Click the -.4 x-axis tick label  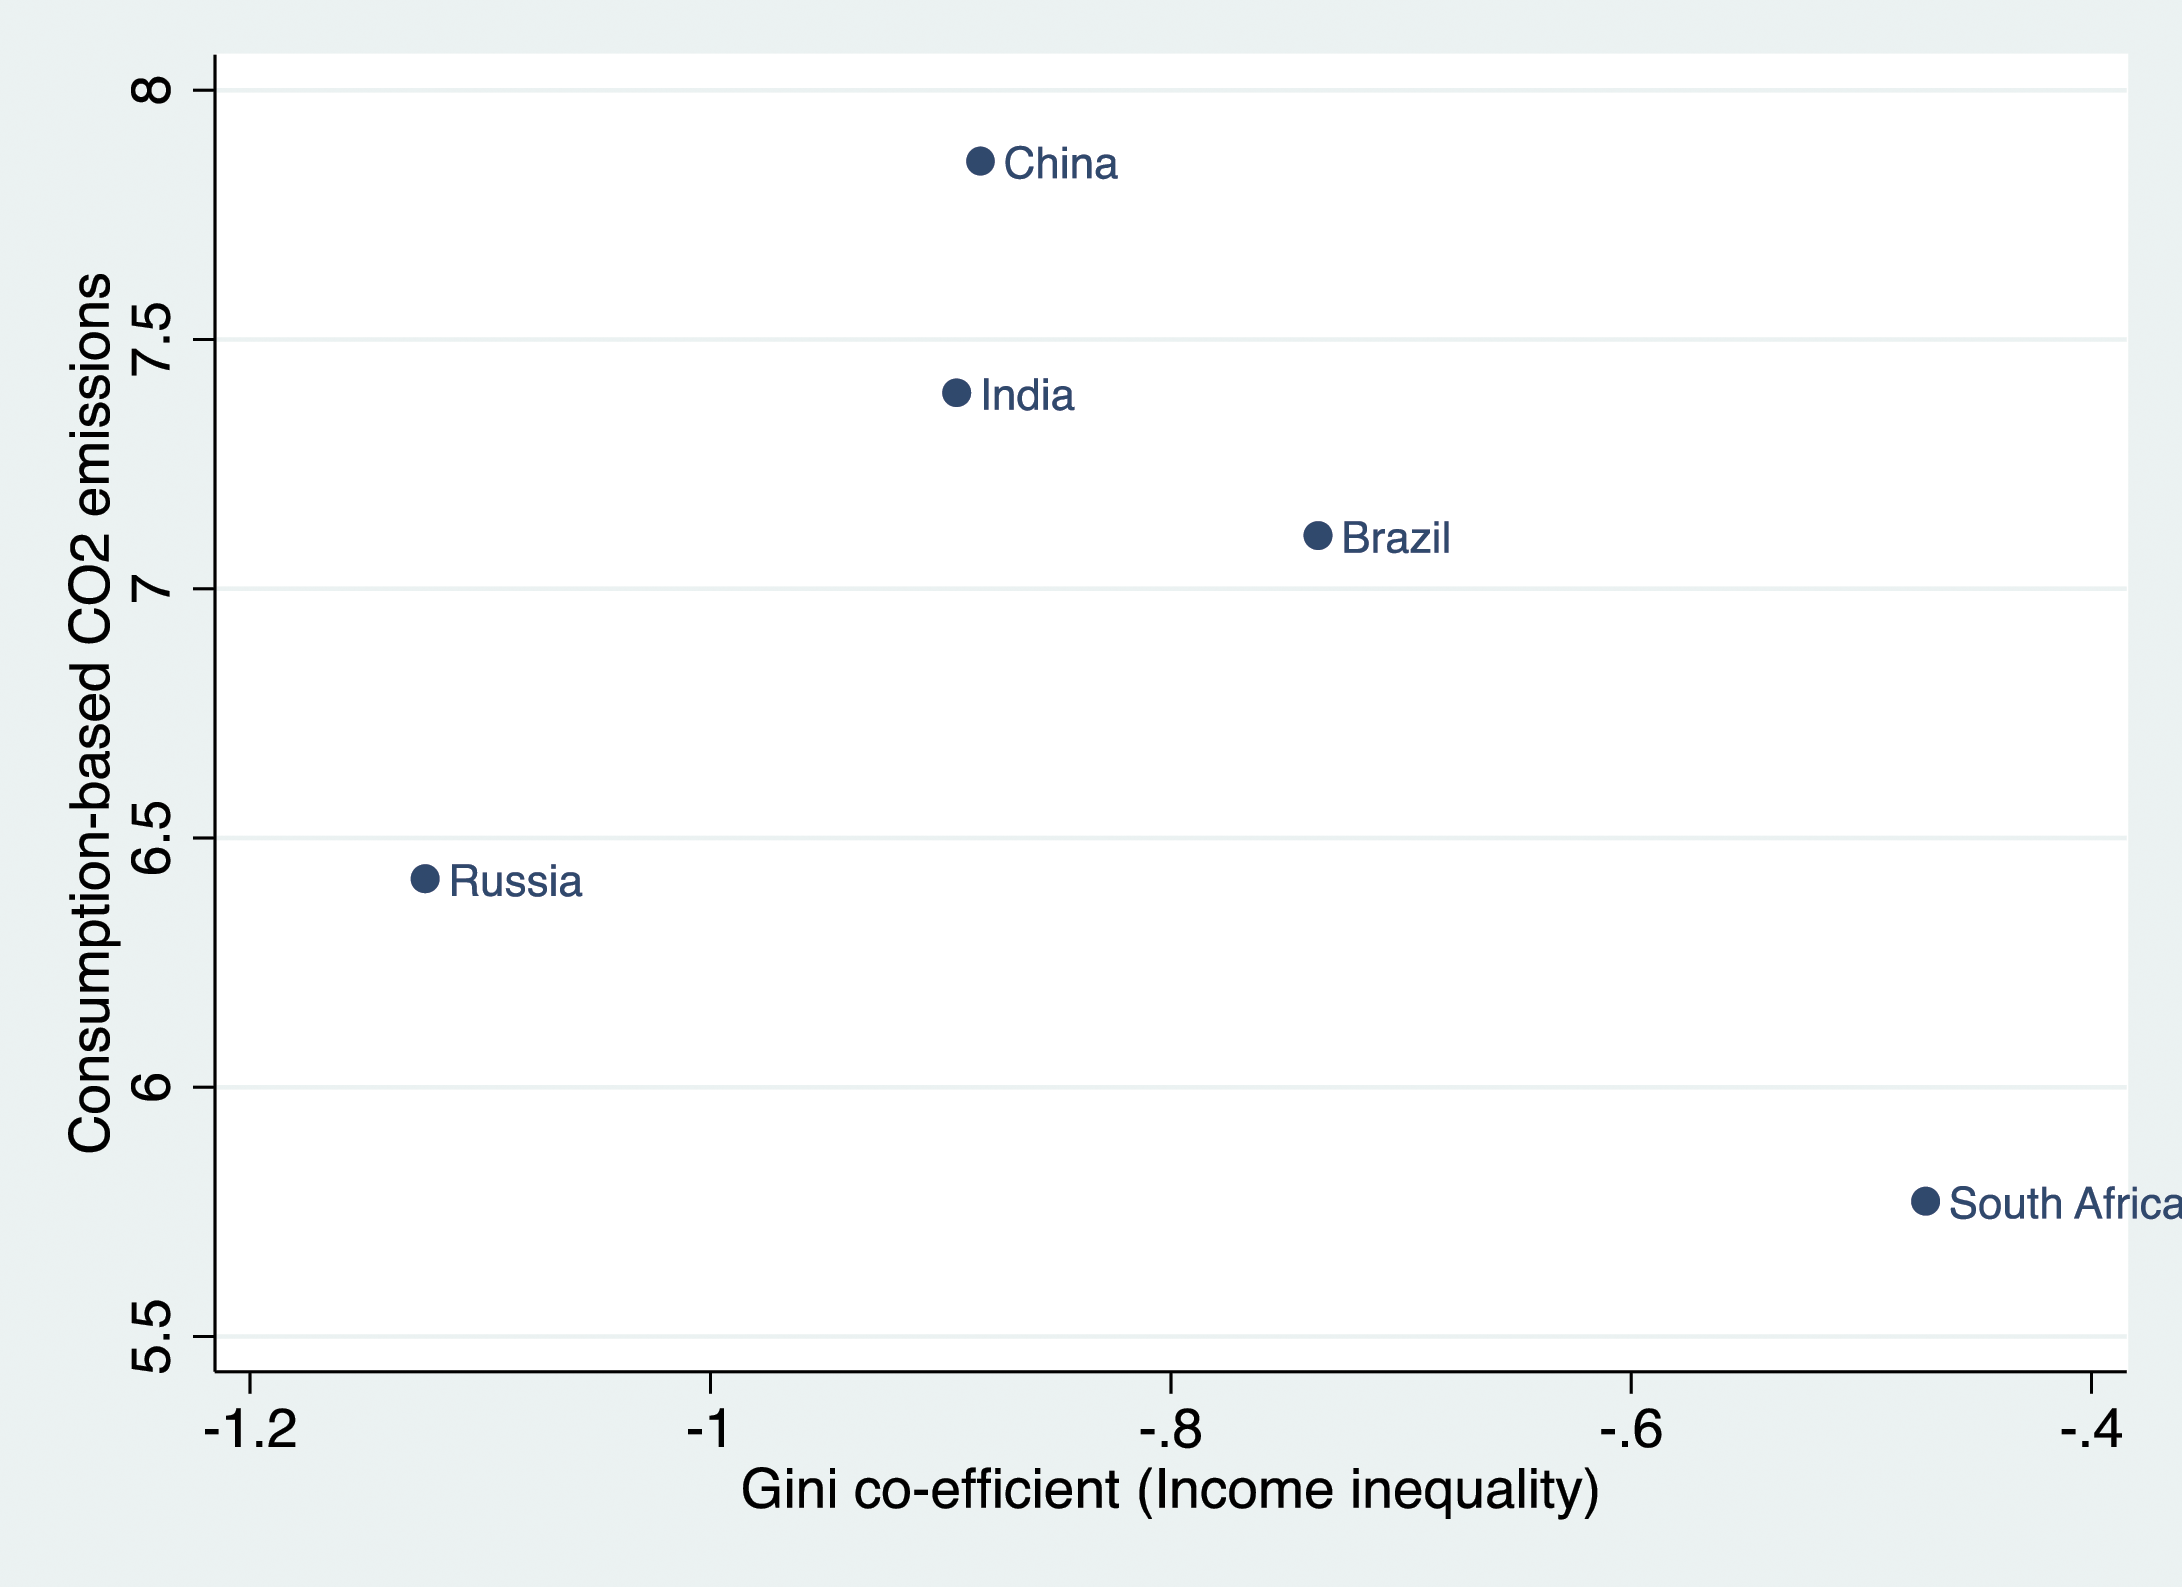coord(2091,1429)
